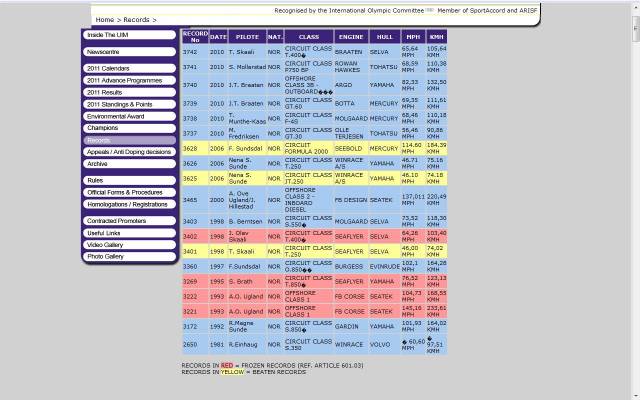The height and width of the screenshot is (400, 640).
Task: Select Environmental Award in sidebar
Action: pos(129,116)
